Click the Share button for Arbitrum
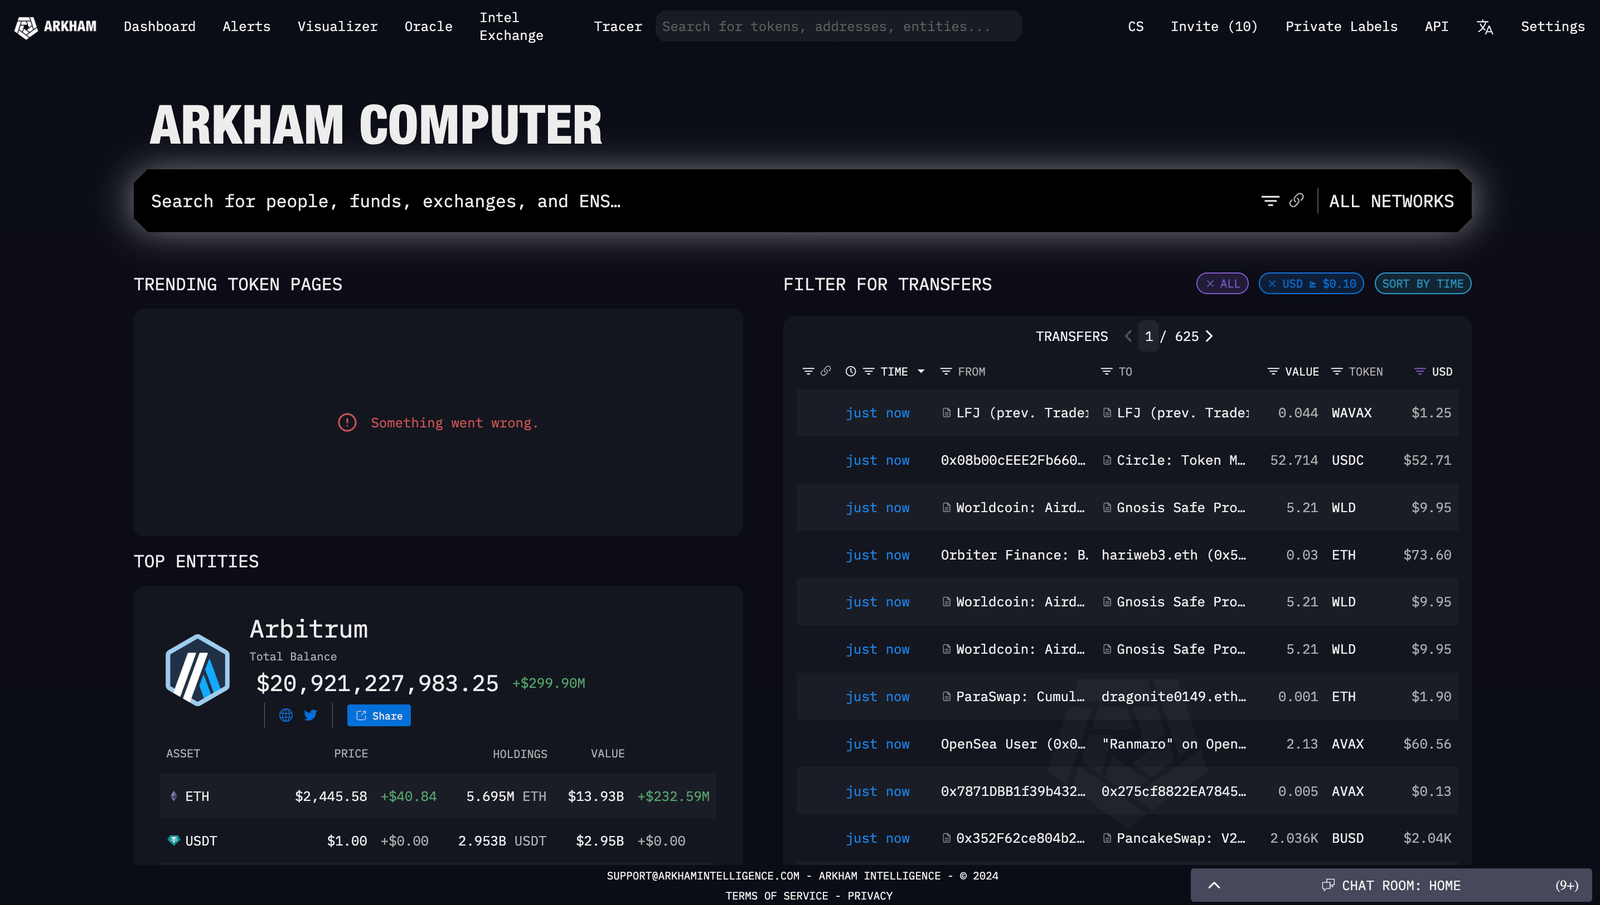The width and height of the screenshot is (1600, 905). pos(378,715)
